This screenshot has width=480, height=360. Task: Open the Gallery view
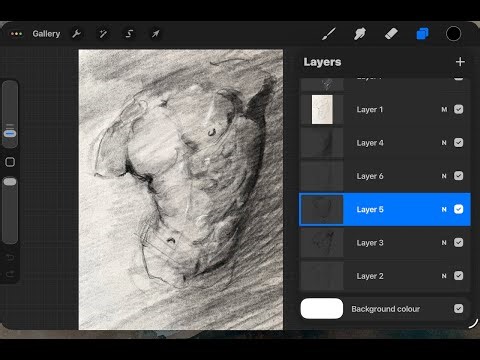pos(46,34)
